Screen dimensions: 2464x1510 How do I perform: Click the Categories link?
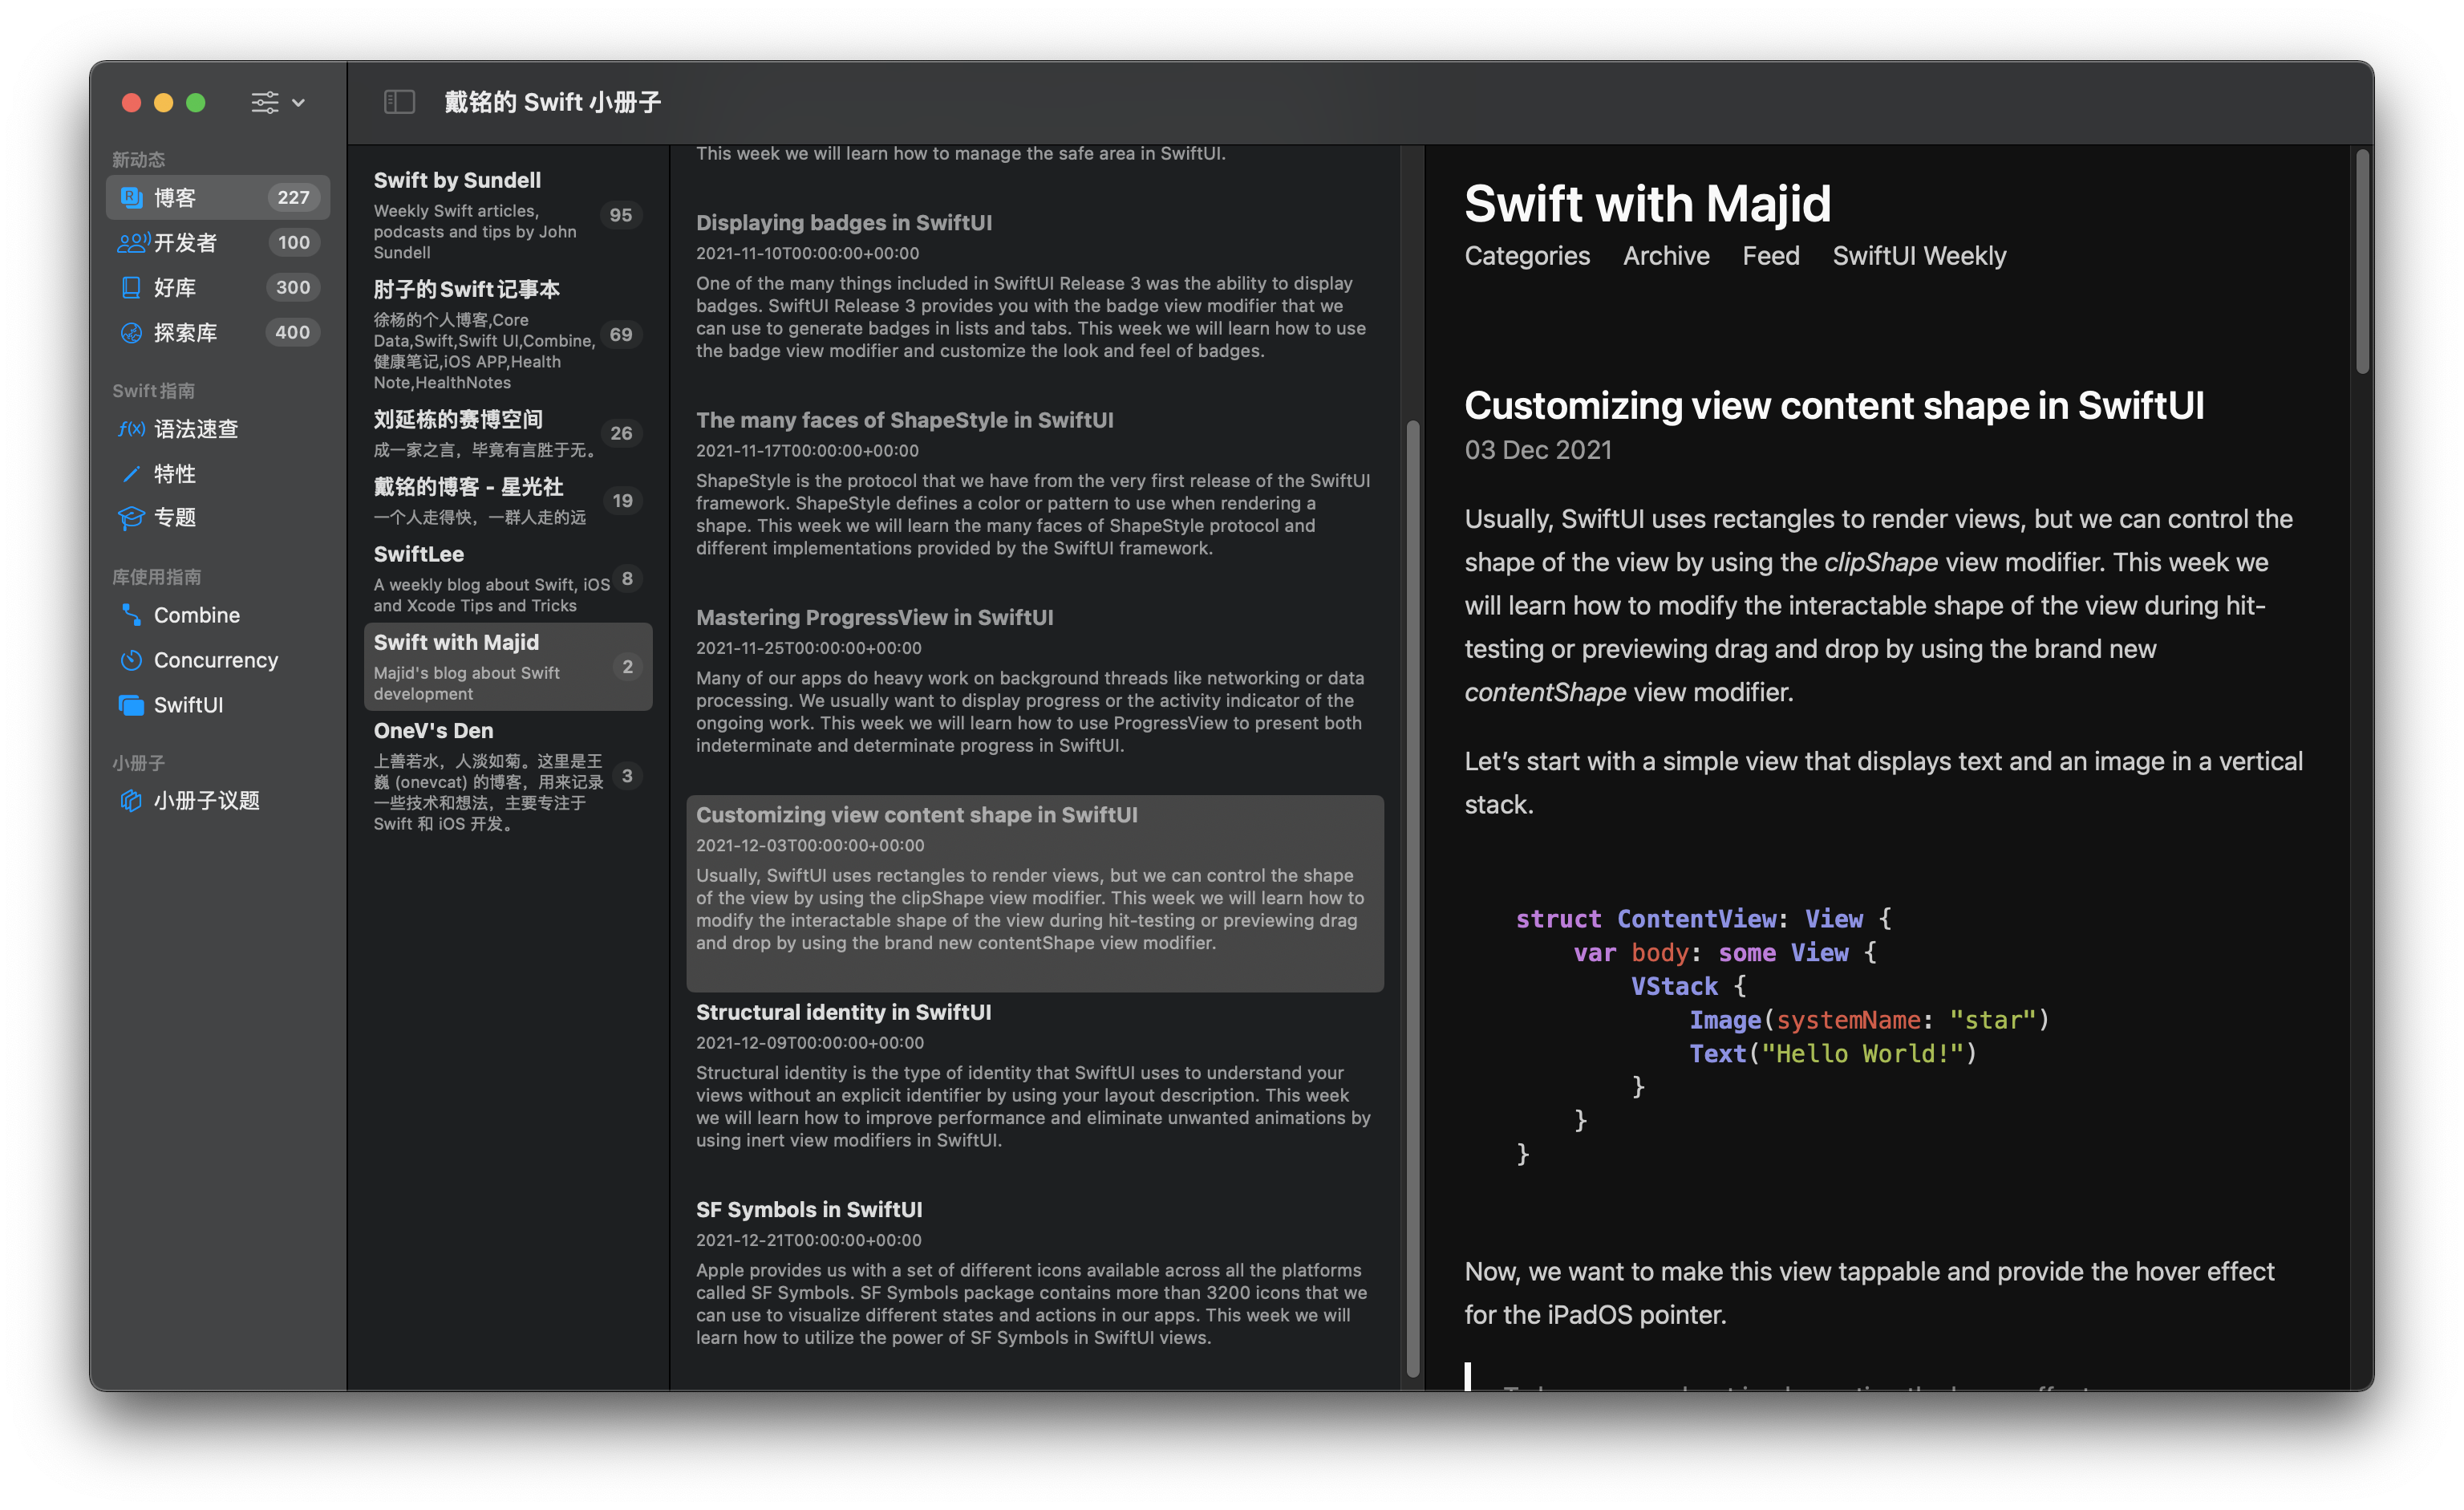[x=1526, y=256]
